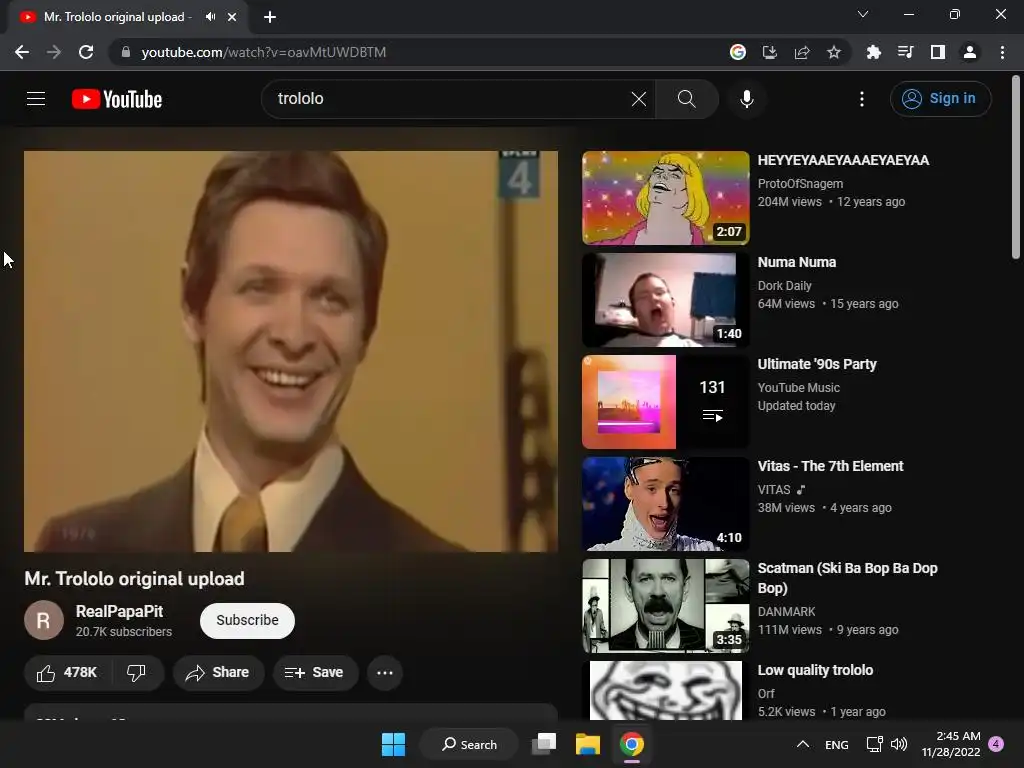This screenshot has height=768, width=1024.
Task: Open the Ultimate '90s Party playlist thumbnail
Action: [665, 402]
